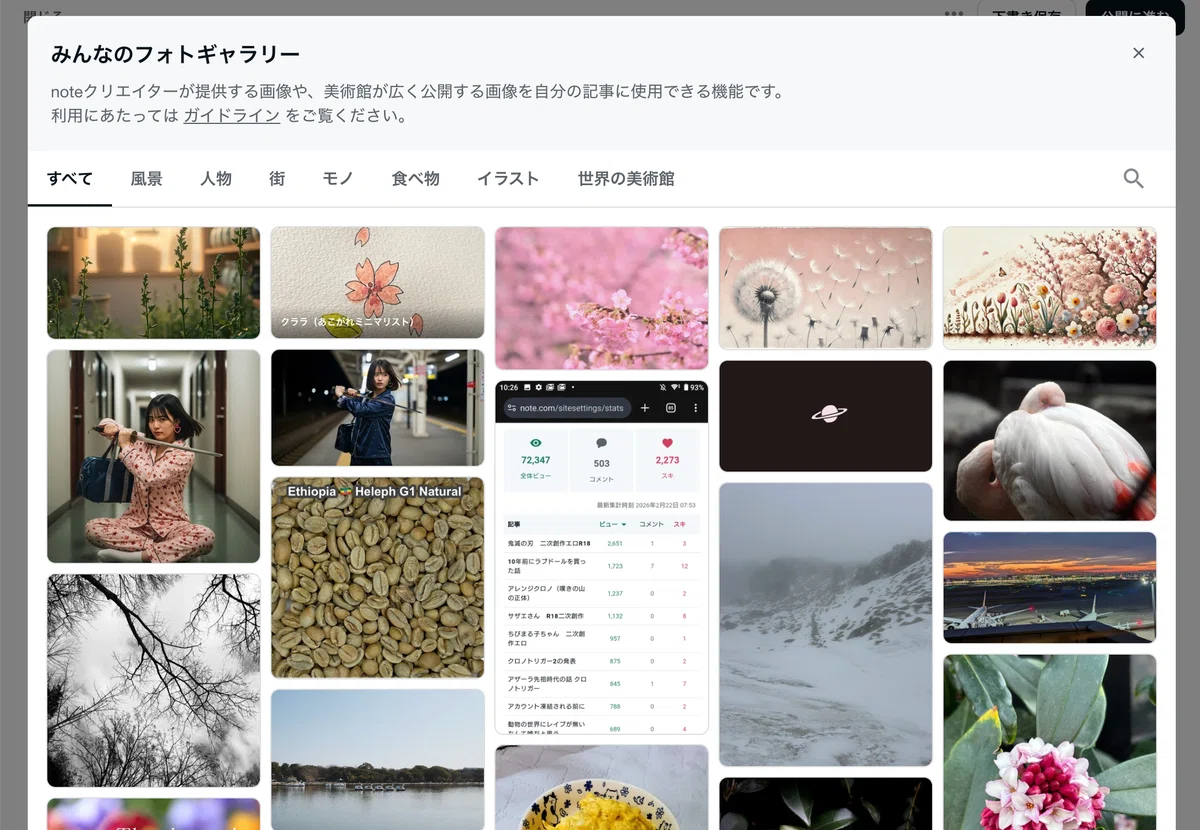Open the gallery search magnifier icon
The image size is (1200, 830).
click(1133, 179)
